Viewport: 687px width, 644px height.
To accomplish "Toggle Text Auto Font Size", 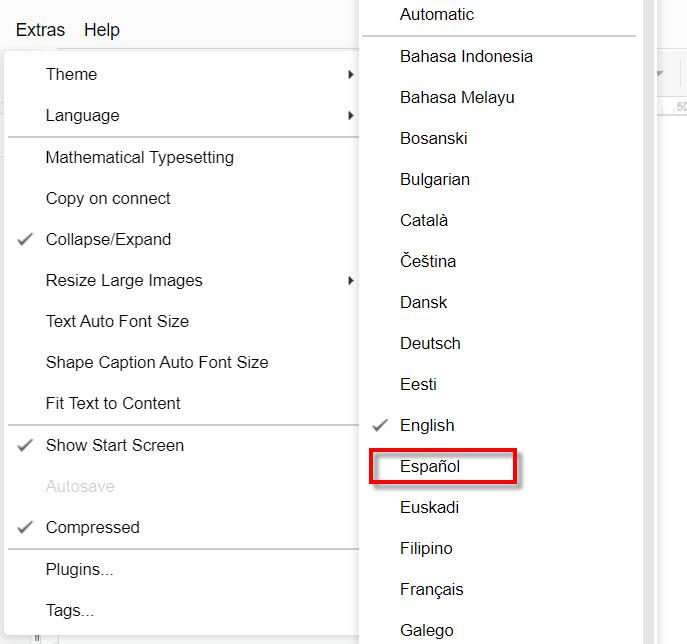I will (x=117, y=321).
